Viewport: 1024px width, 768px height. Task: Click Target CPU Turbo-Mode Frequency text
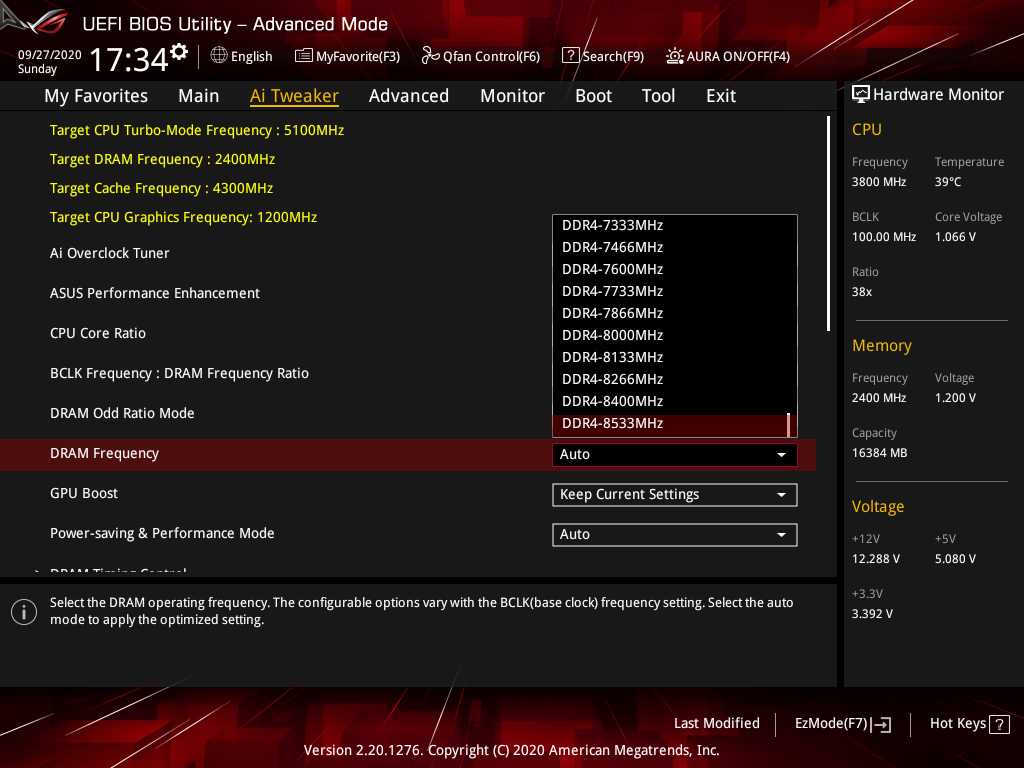pos(197,130)
